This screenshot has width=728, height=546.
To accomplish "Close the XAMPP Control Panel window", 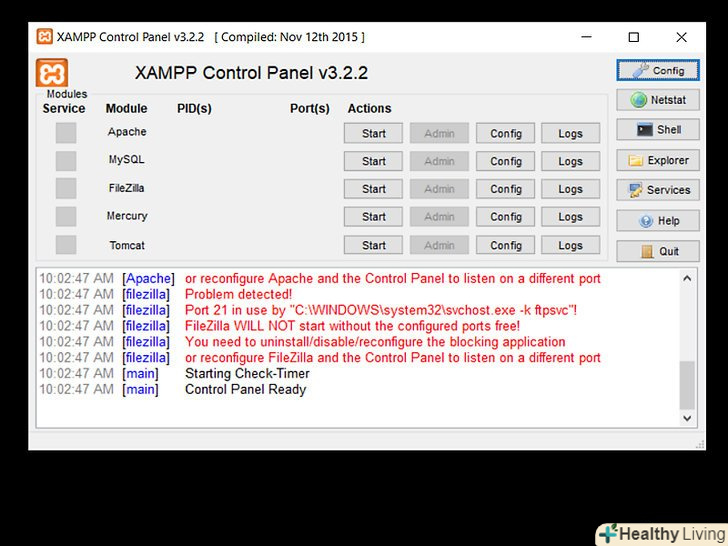I will (681, 37).
